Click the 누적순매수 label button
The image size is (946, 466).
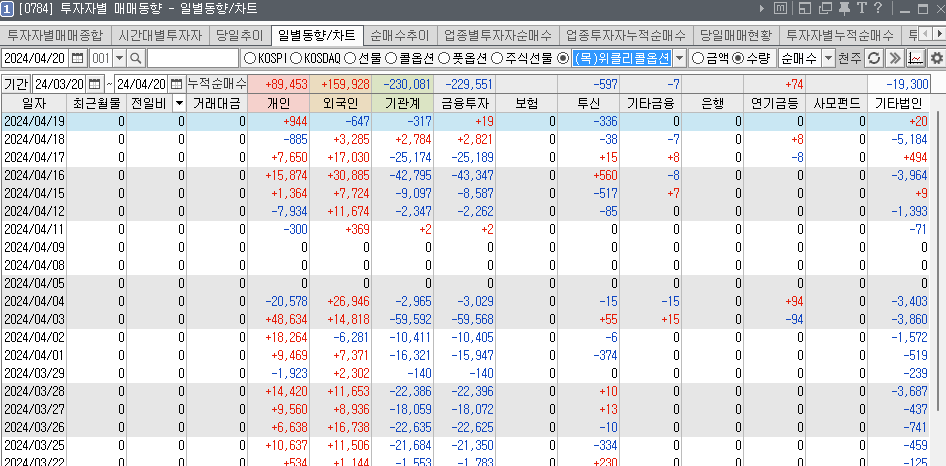coord(217,83)
